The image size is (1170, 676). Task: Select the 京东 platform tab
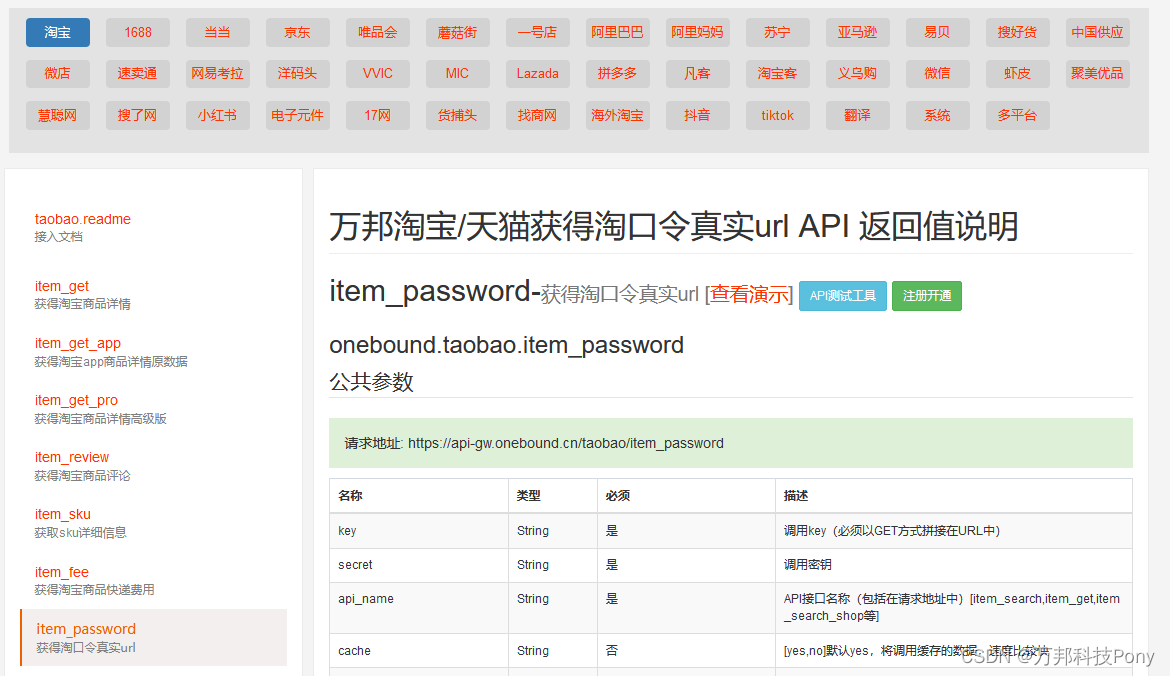297,32
